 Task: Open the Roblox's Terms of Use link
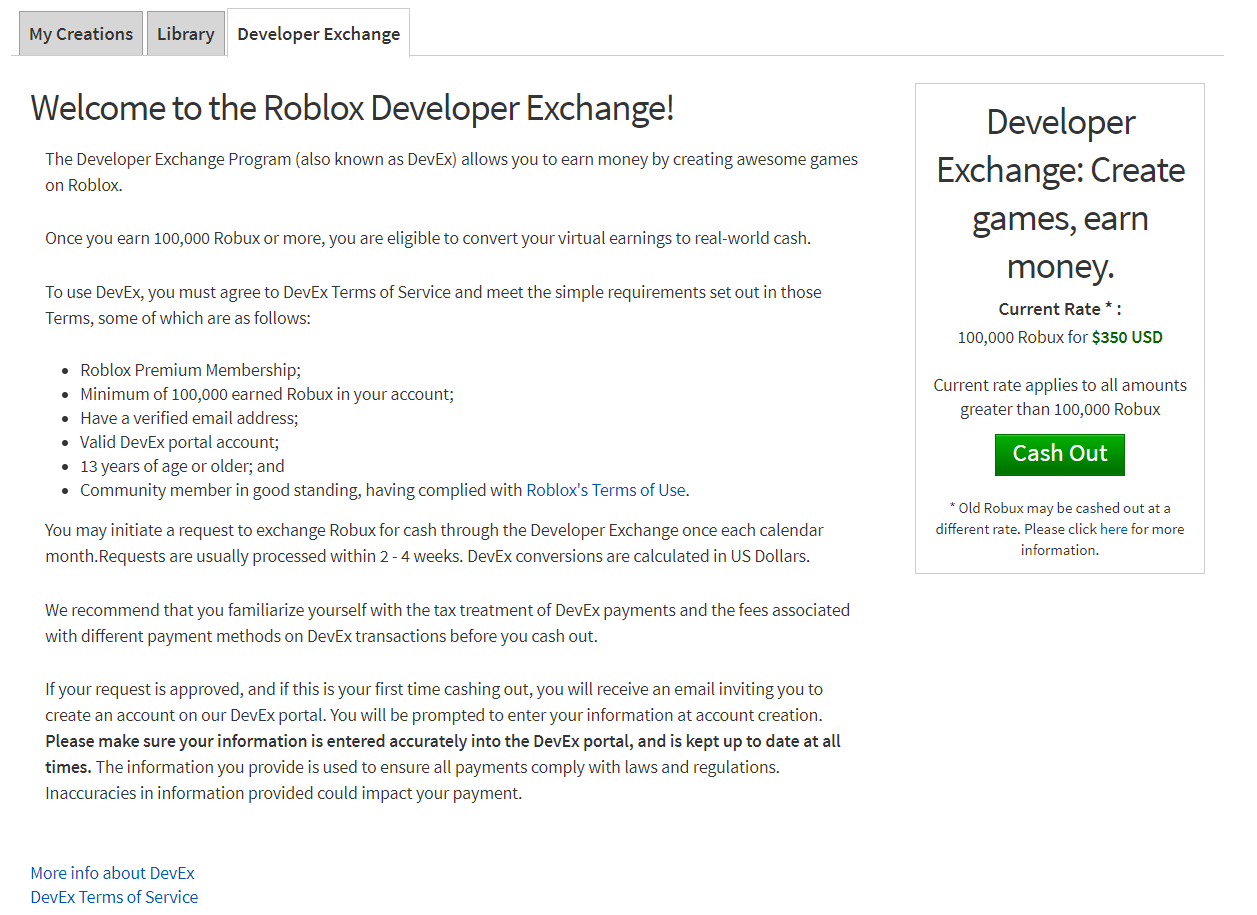tap(606, 490)
